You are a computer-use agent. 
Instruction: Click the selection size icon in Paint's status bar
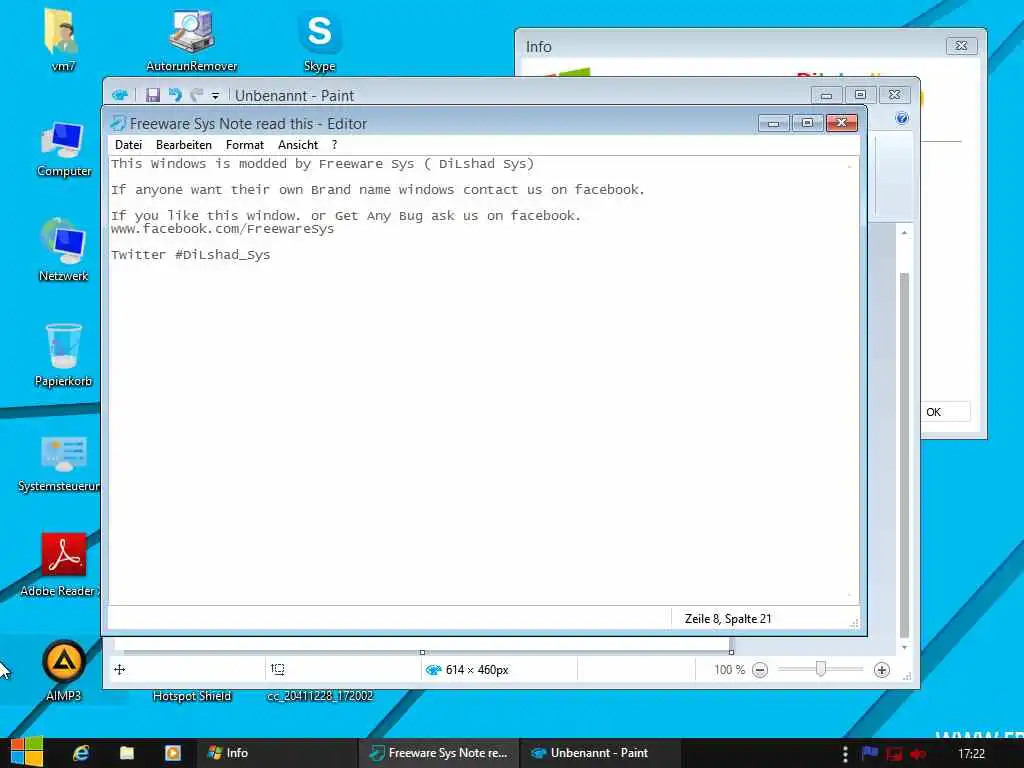[x=278, y=669]
